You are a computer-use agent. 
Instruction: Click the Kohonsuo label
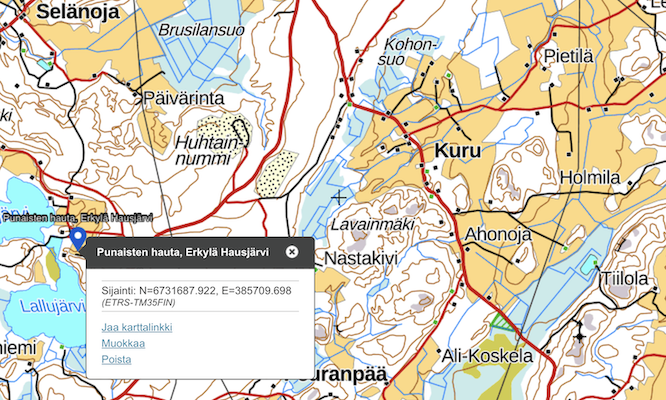tap(406, 52)
